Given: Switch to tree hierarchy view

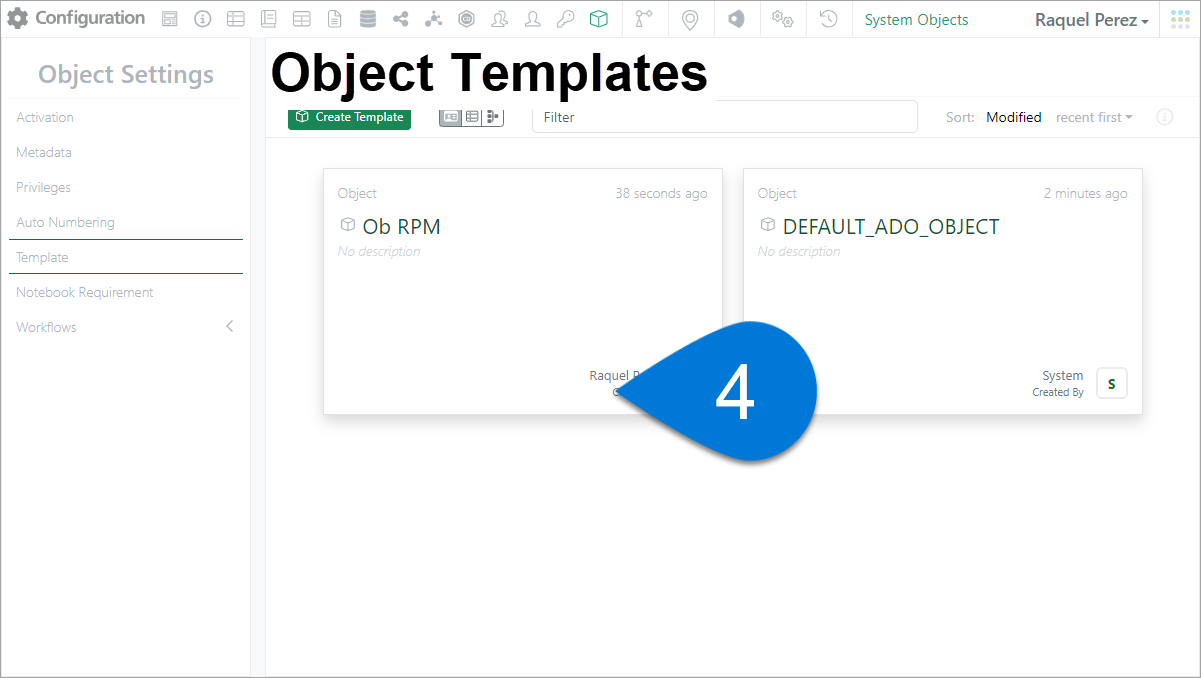Looking at the screenshot, I should (493, 117).
